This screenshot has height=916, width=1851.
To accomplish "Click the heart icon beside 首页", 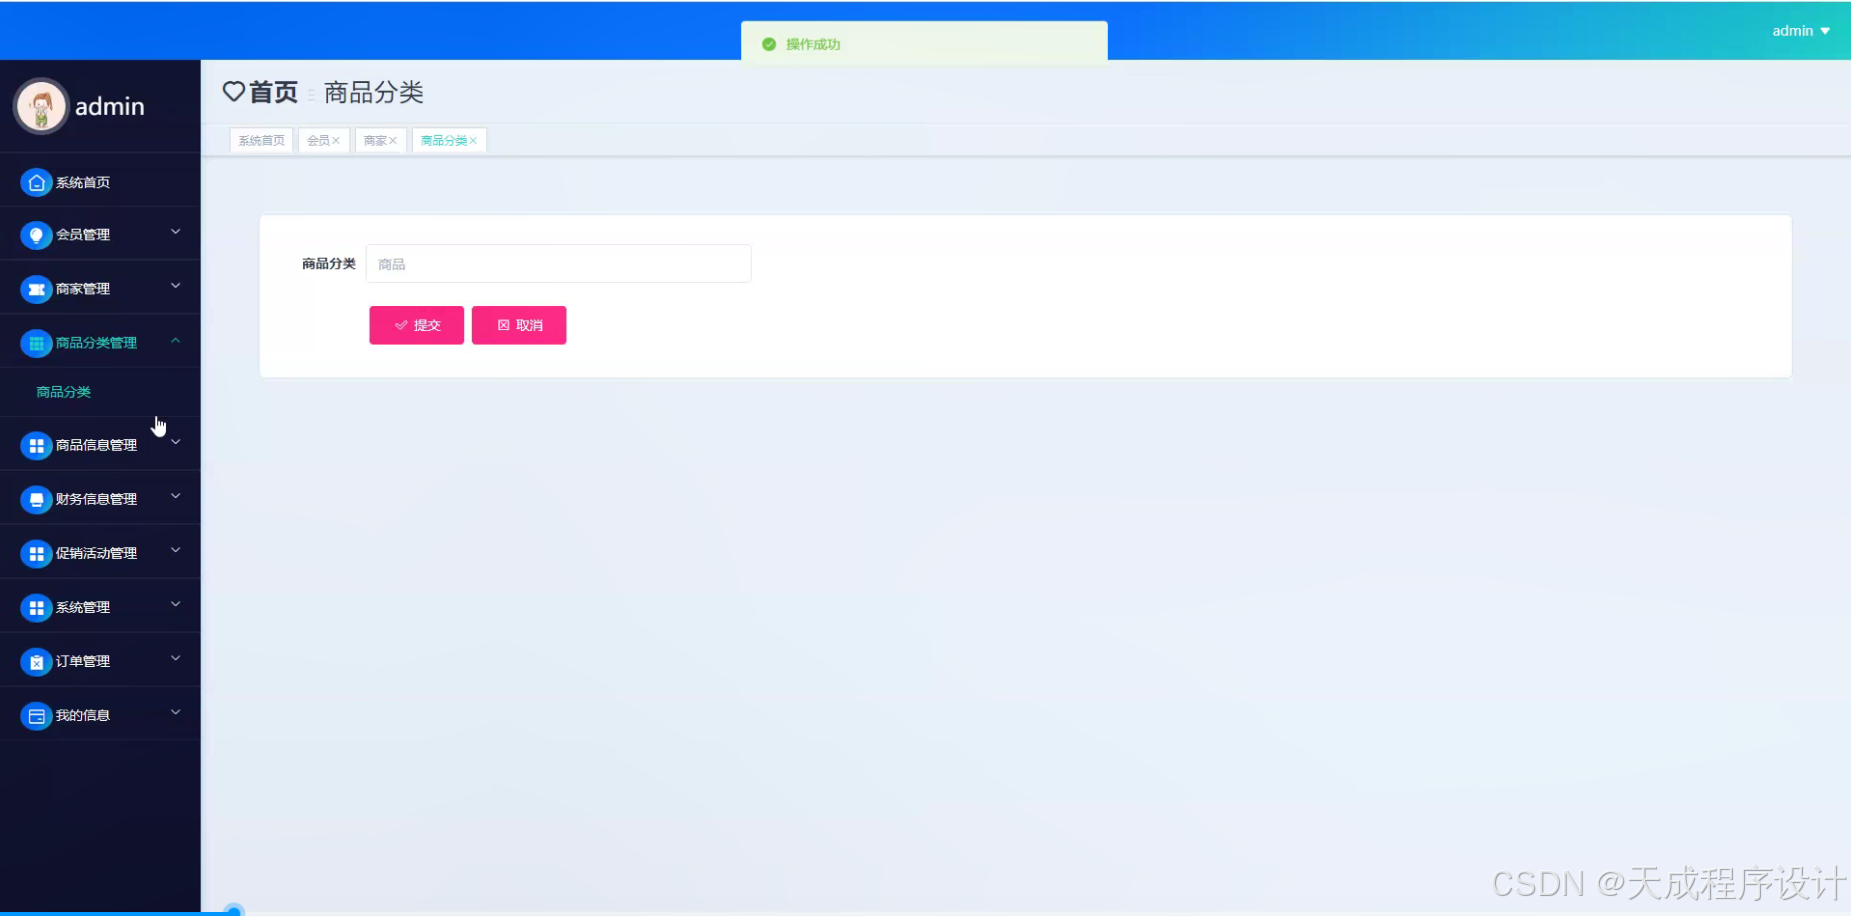I will pyautogui.click(x=233, y=92).
